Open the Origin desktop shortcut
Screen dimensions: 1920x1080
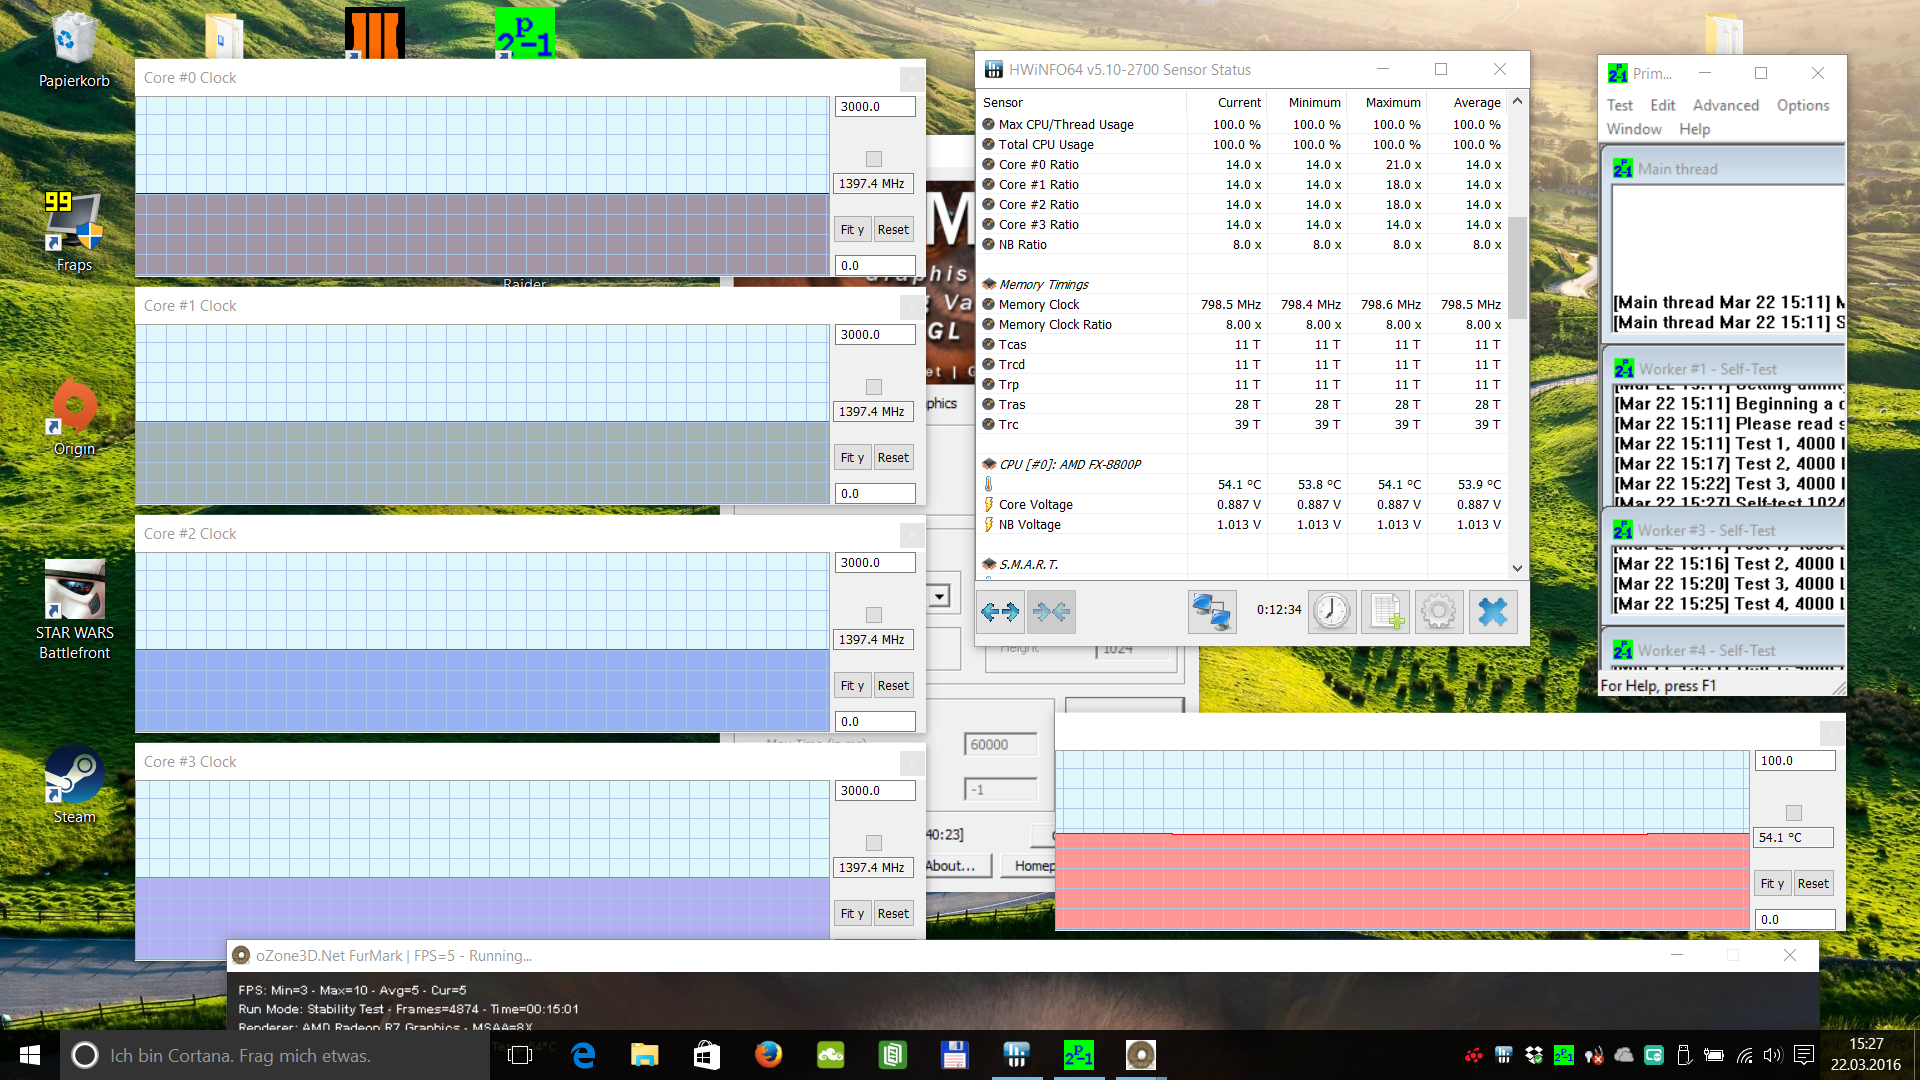click(x=74, y=417)
